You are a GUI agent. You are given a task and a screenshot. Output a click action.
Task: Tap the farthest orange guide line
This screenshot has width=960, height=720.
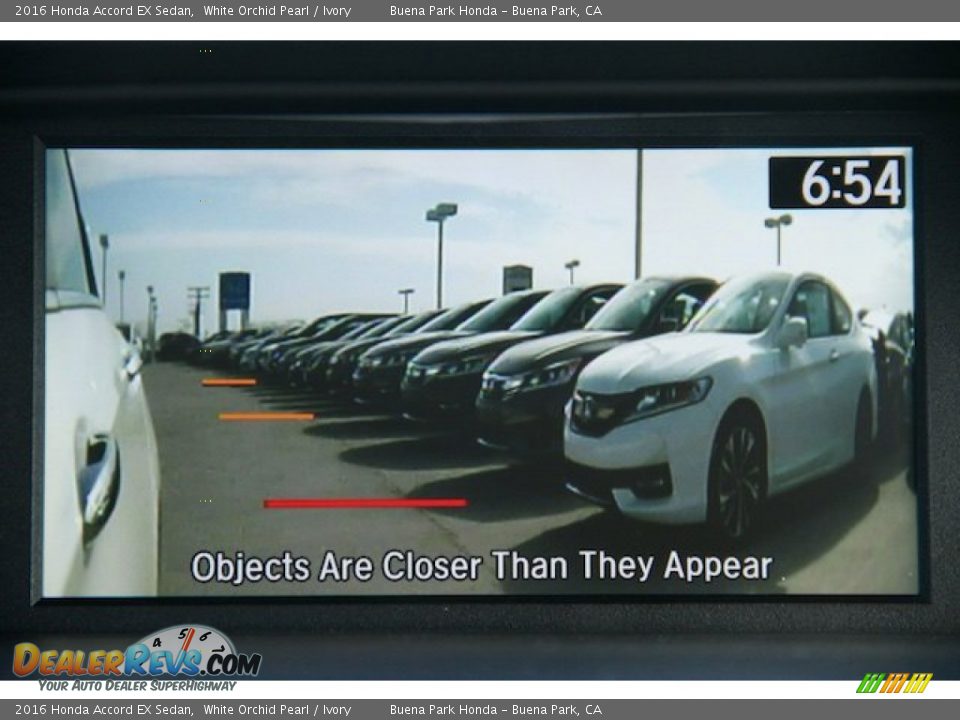pyautogui.click(x=229, y=382)
